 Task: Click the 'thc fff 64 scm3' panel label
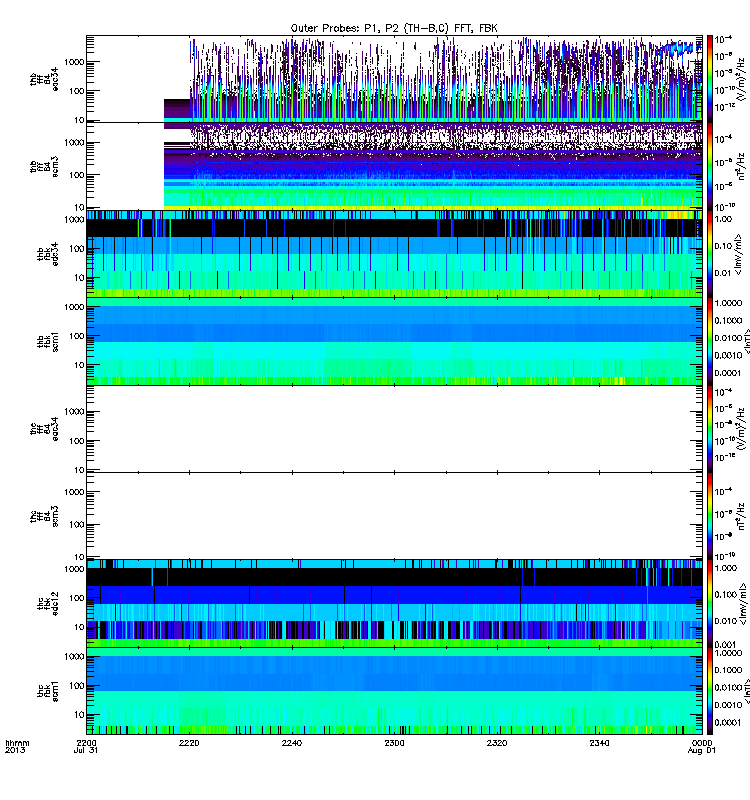click(44, 516)
